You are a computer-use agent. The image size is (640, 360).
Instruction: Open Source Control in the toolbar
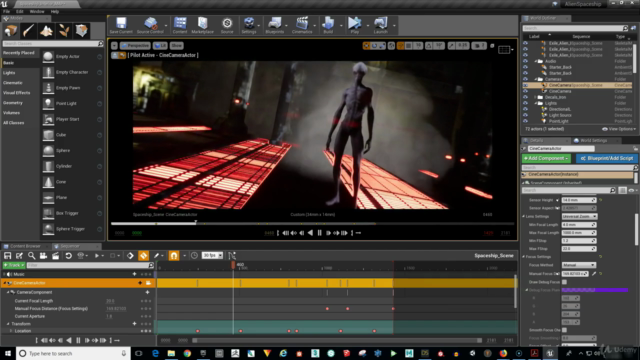(150, 25)
